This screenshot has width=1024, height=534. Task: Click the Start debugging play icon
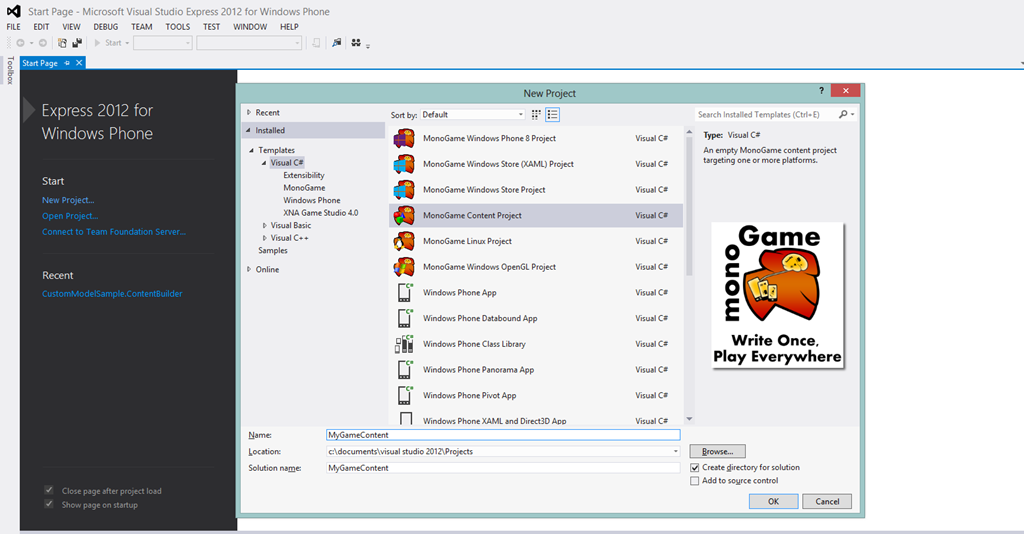[x=97, y=43]
